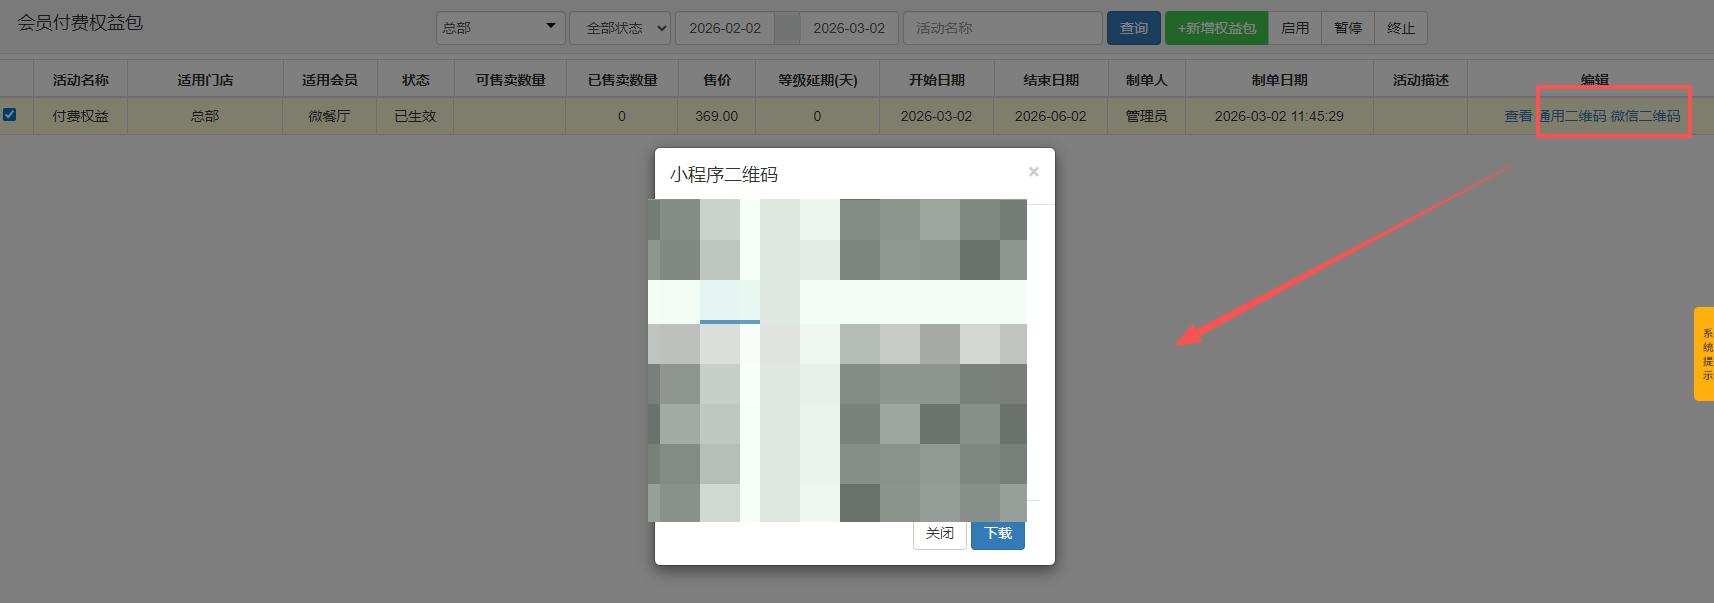Viewport: 1714px width, 603px height.
Task: Open the 通用二维码 link in the row
Action: pos(1572,116)
